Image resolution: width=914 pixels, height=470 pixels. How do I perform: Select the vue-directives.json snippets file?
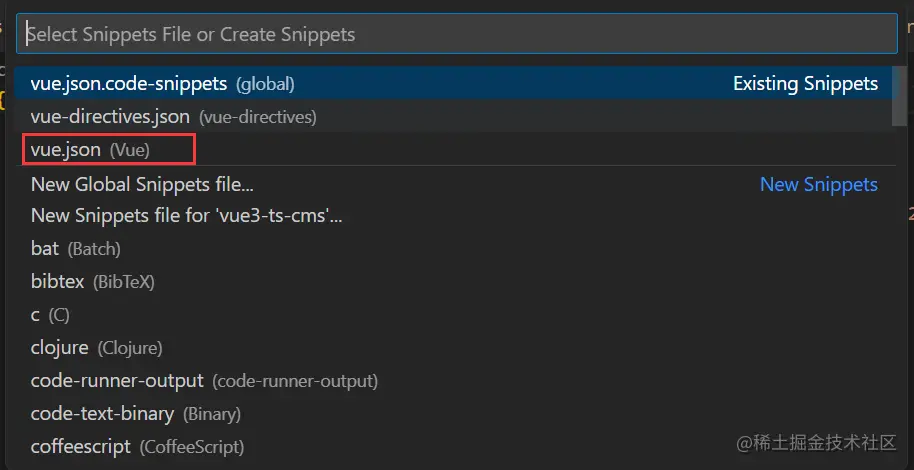click(x=110, y=117)
